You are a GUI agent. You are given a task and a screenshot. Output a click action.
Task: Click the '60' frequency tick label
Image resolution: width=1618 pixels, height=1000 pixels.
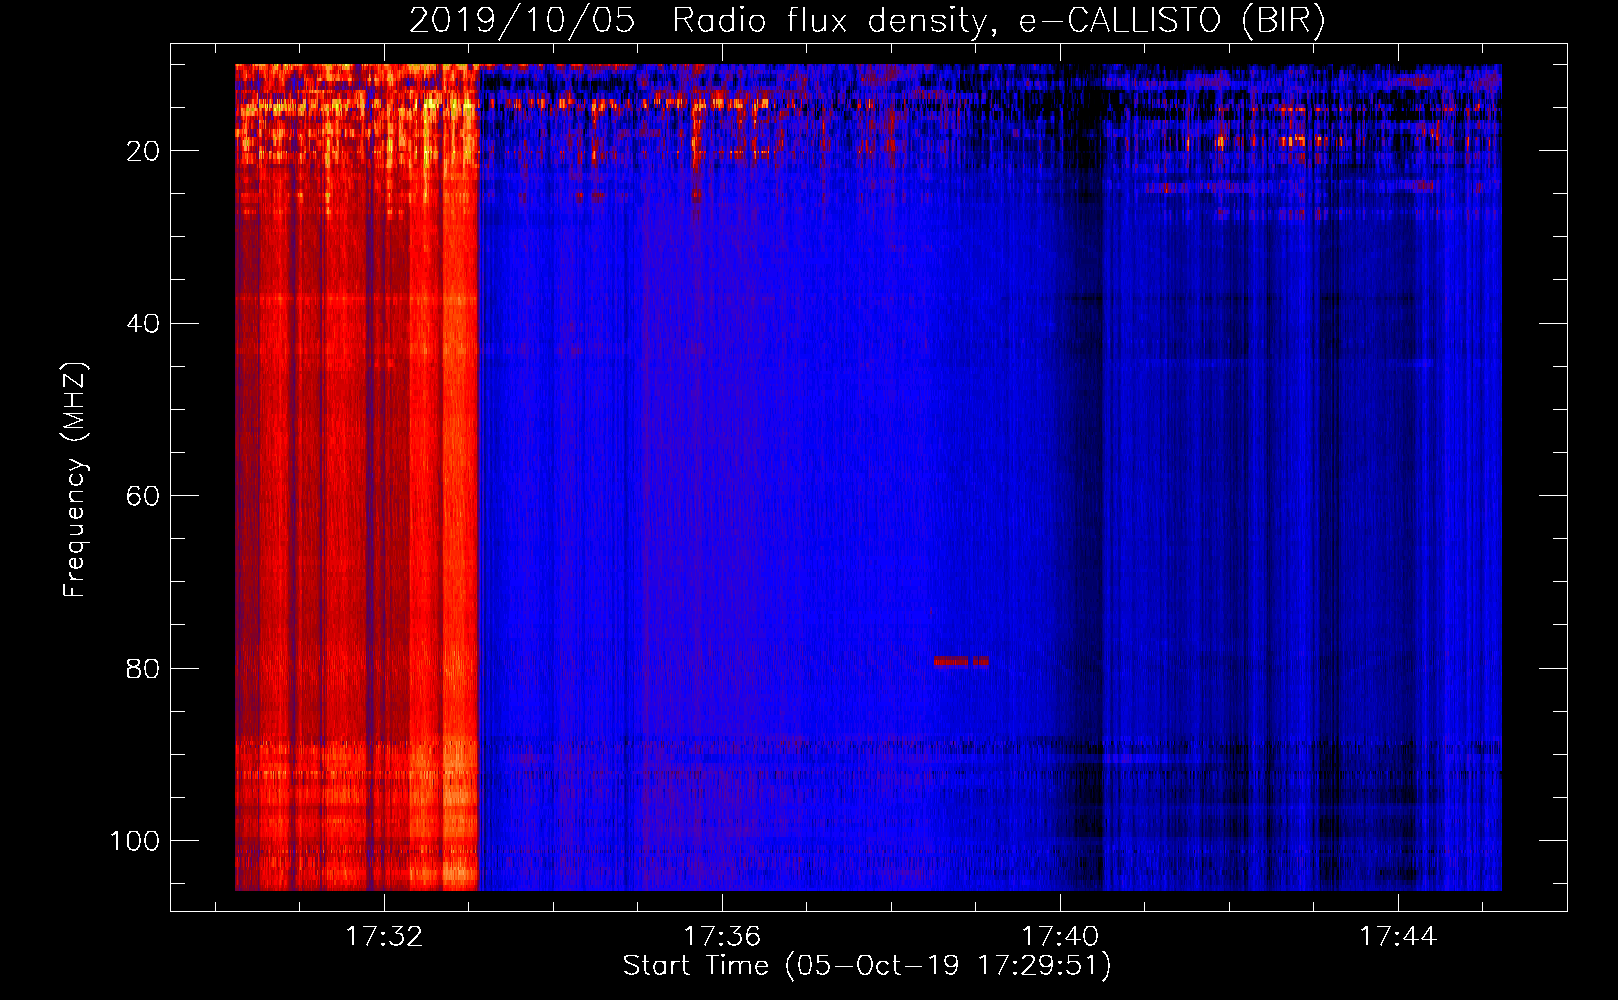tap(144, 496)
